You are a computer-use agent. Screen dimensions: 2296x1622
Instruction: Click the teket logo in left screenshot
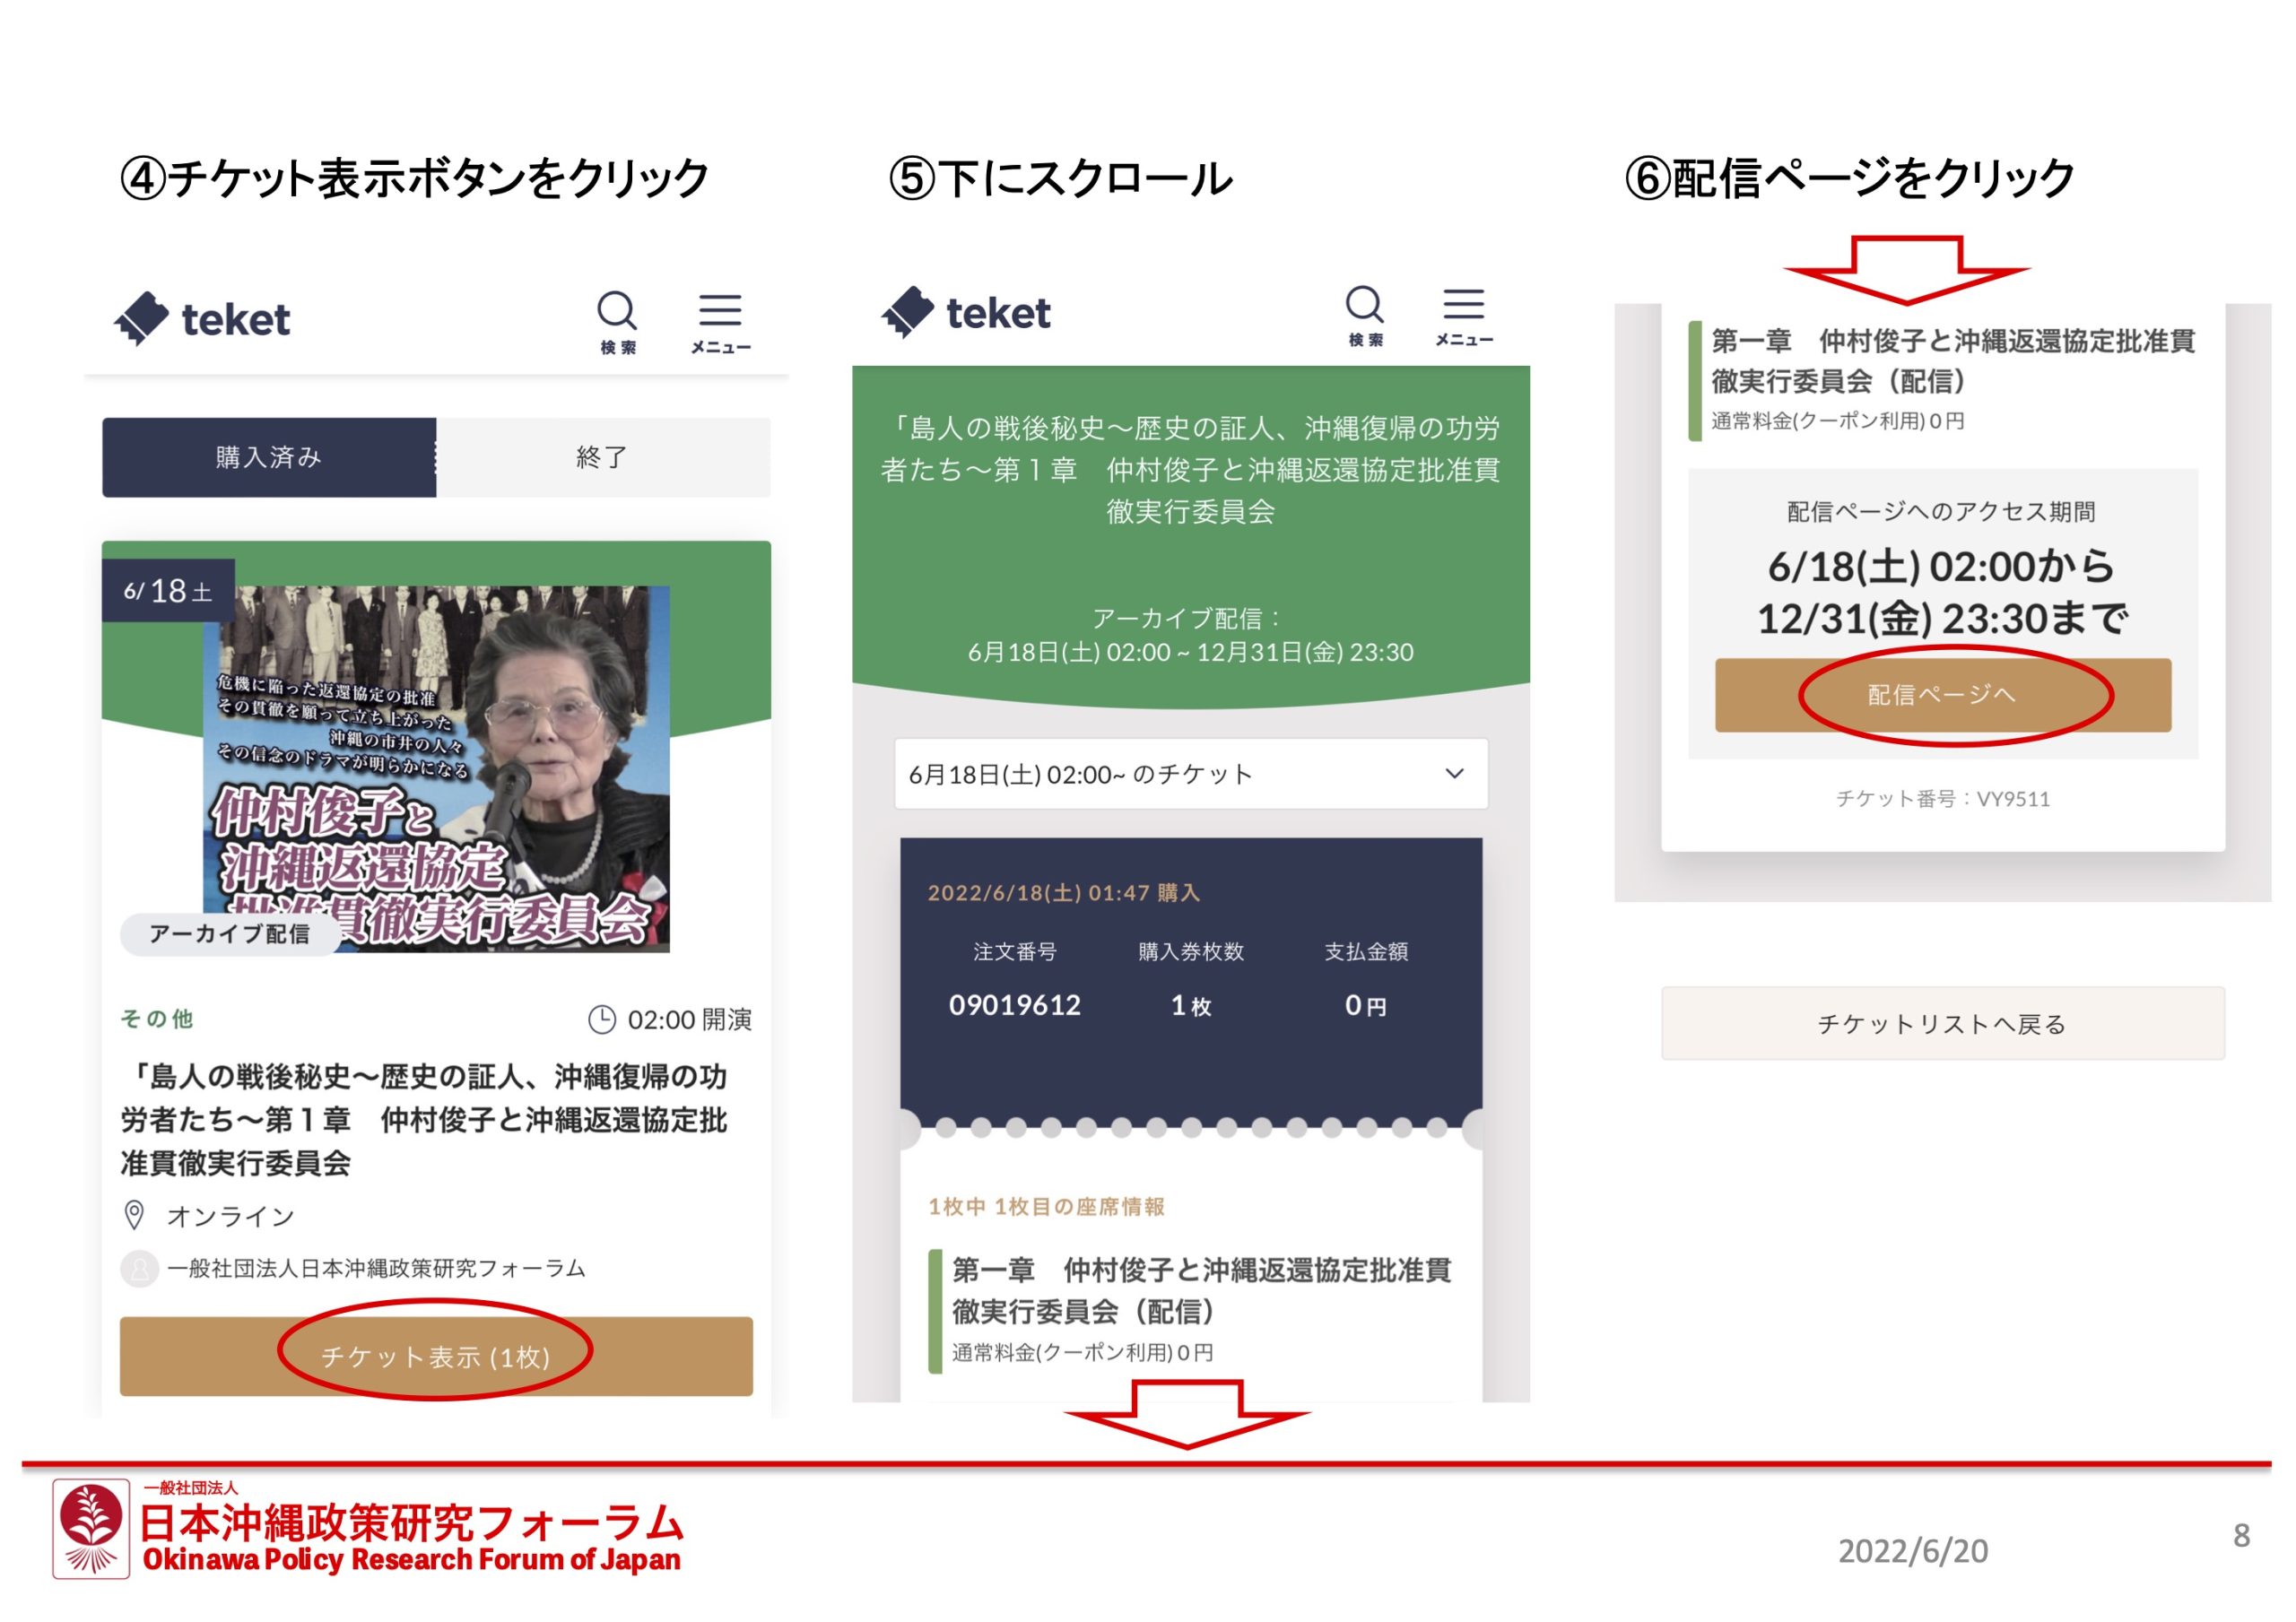pos(203,319)
